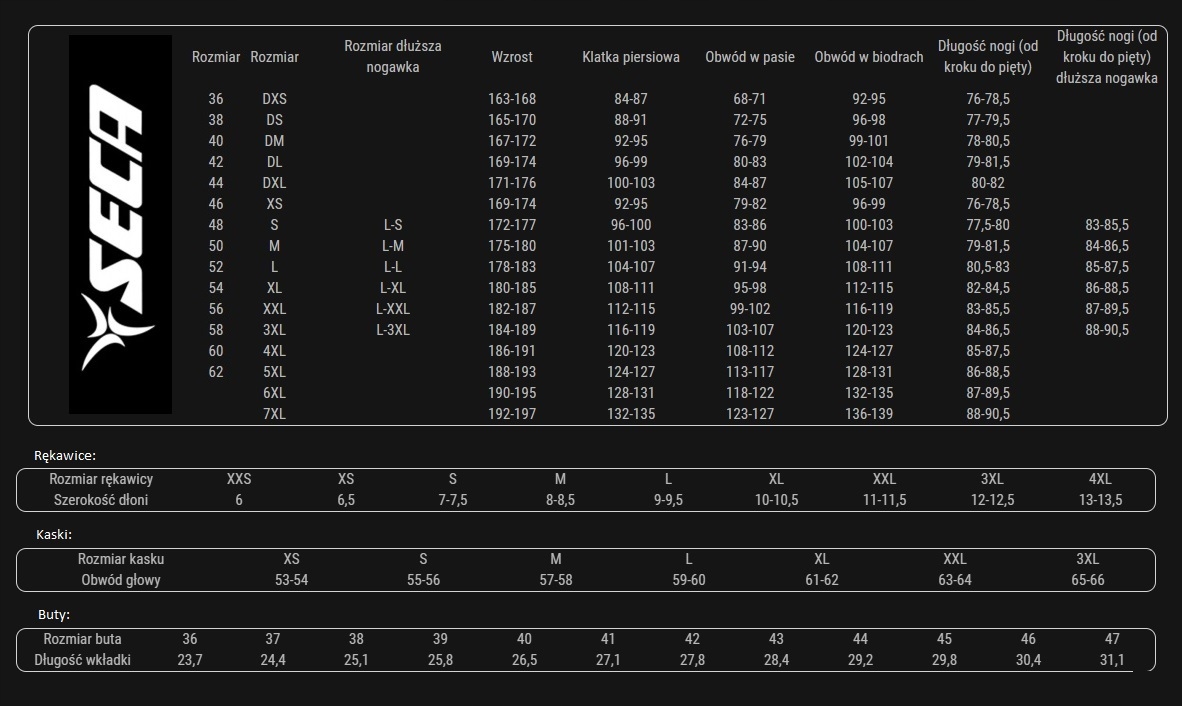Click height value '192-197'
This screenshot has width=1182, height=706.
click(512, 414)
